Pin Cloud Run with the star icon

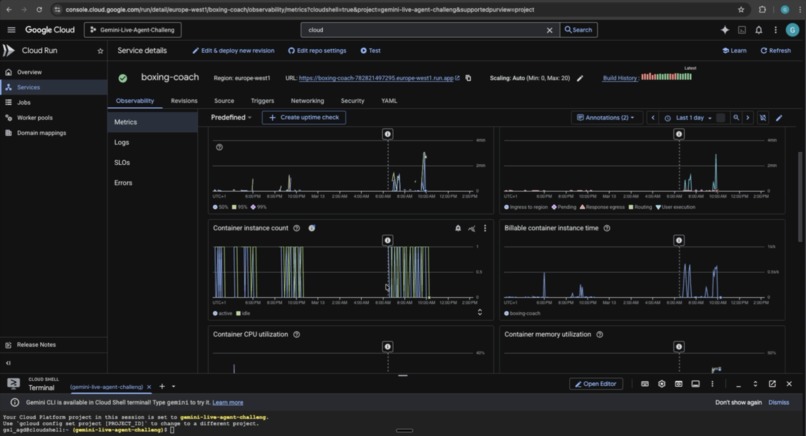click(100, 51)
